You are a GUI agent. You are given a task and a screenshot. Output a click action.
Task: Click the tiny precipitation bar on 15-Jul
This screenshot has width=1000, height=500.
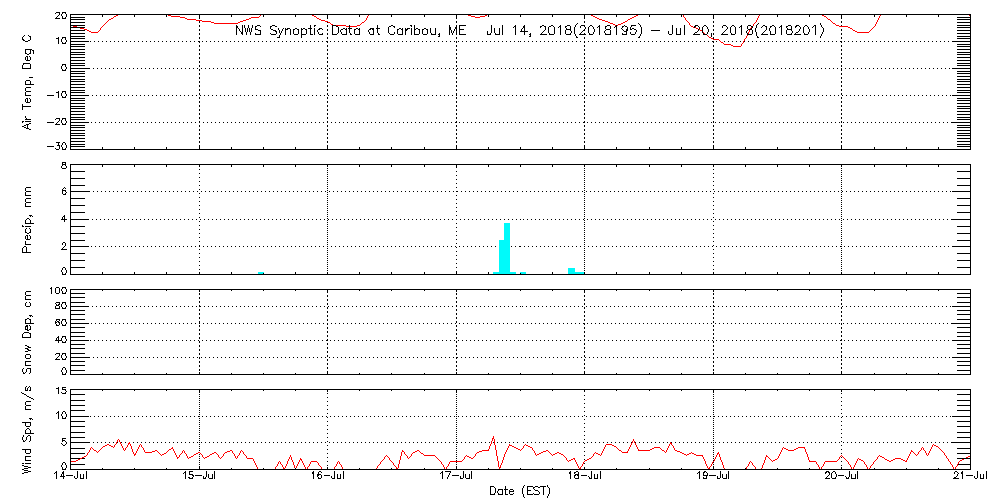(x=260, y=271)
